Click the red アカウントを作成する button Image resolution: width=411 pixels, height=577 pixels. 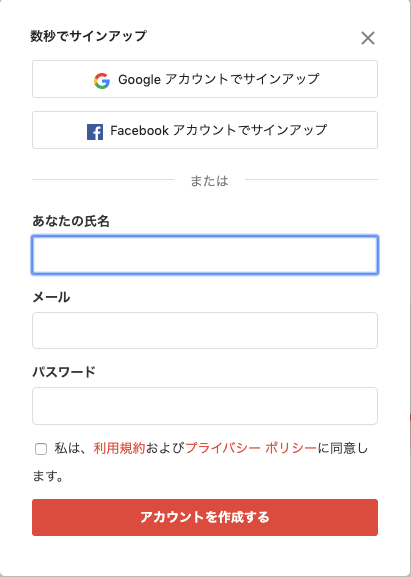pyautogui.click(x=205, y=517)
